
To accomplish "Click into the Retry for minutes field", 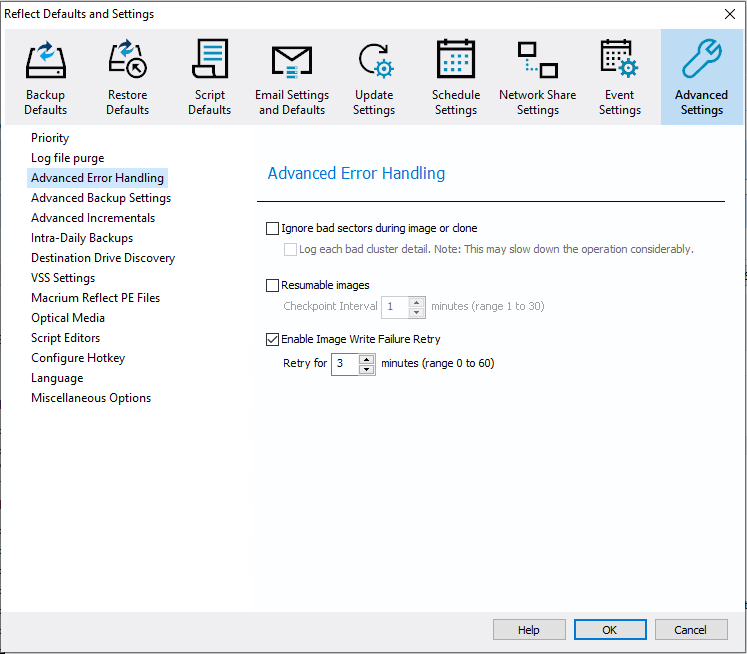I will (x=345, y=364).
